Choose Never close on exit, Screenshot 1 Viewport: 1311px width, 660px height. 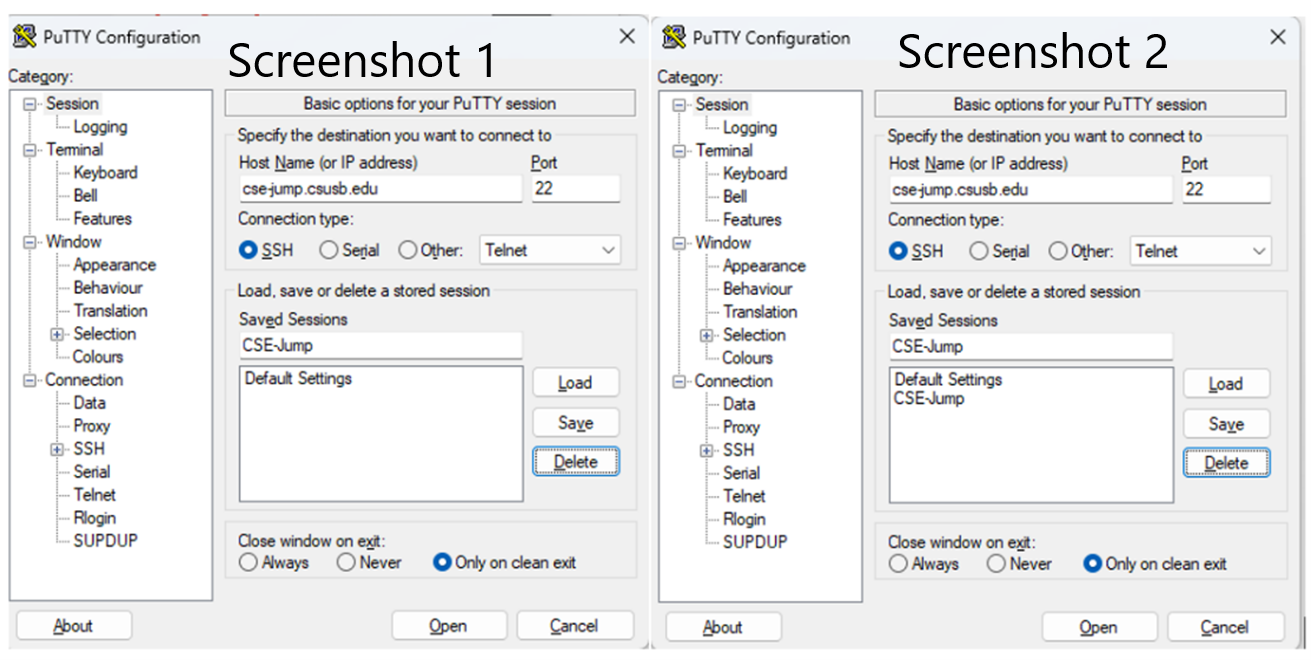(346, 563)
